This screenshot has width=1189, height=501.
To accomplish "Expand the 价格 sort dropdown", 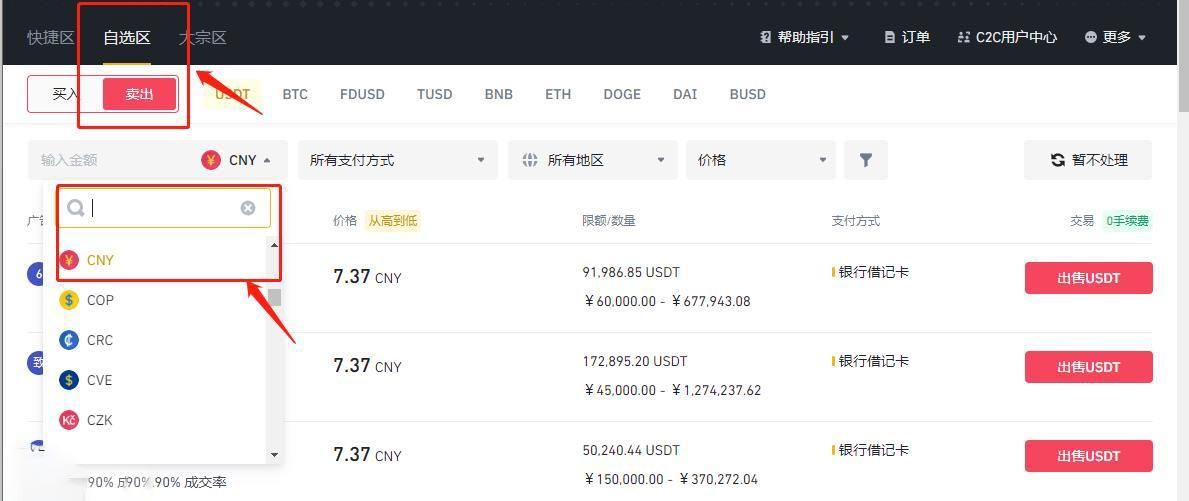I will 761,160.
